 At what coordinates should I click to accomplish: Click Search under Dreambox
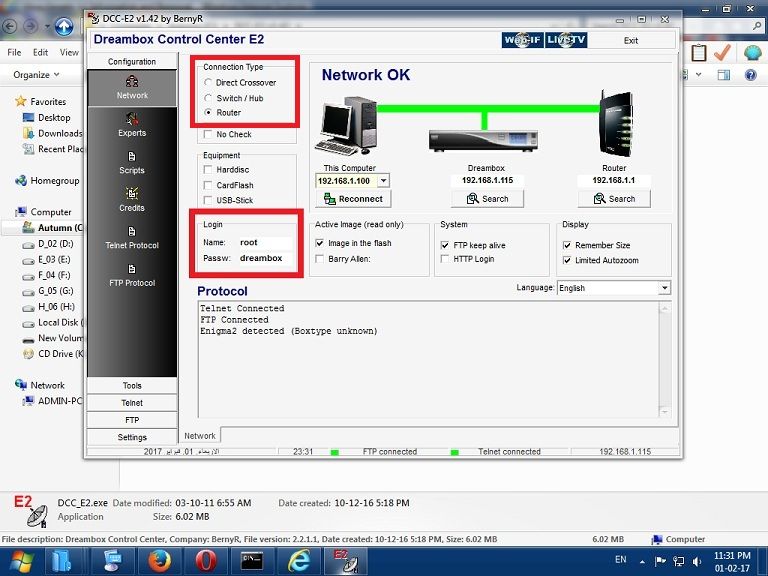click(x=487, y=199)
